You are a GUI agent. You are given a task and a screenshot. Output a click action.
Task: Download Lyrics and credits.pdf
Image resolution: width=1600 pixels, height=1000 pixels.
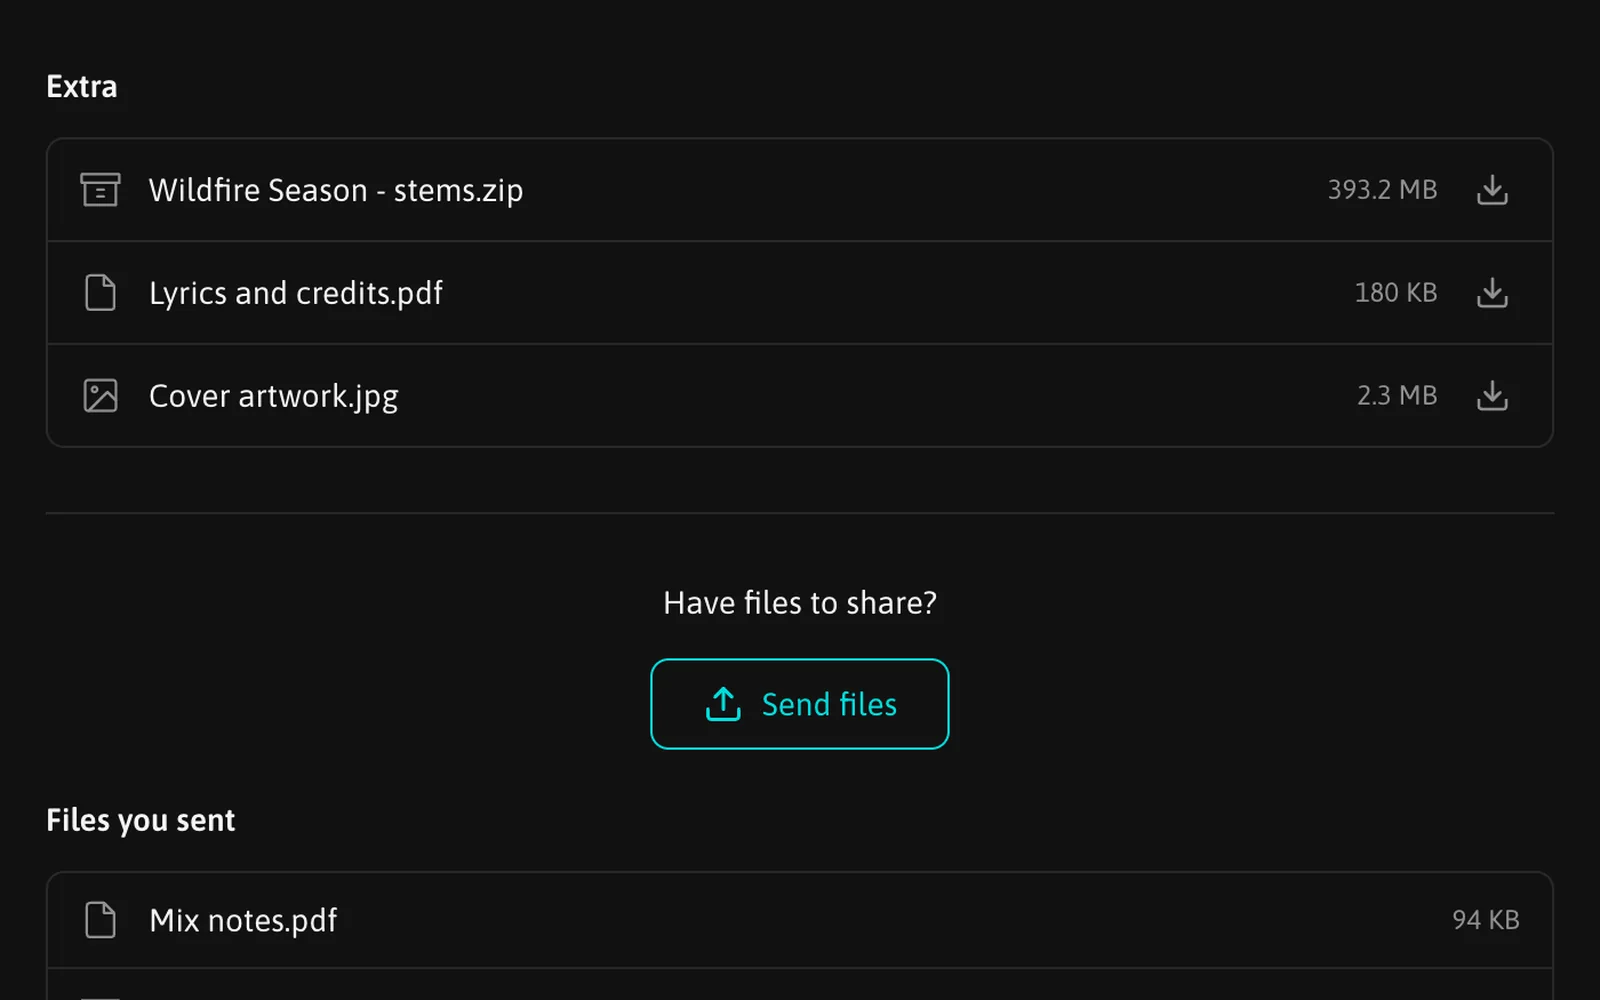[1492, 293]
